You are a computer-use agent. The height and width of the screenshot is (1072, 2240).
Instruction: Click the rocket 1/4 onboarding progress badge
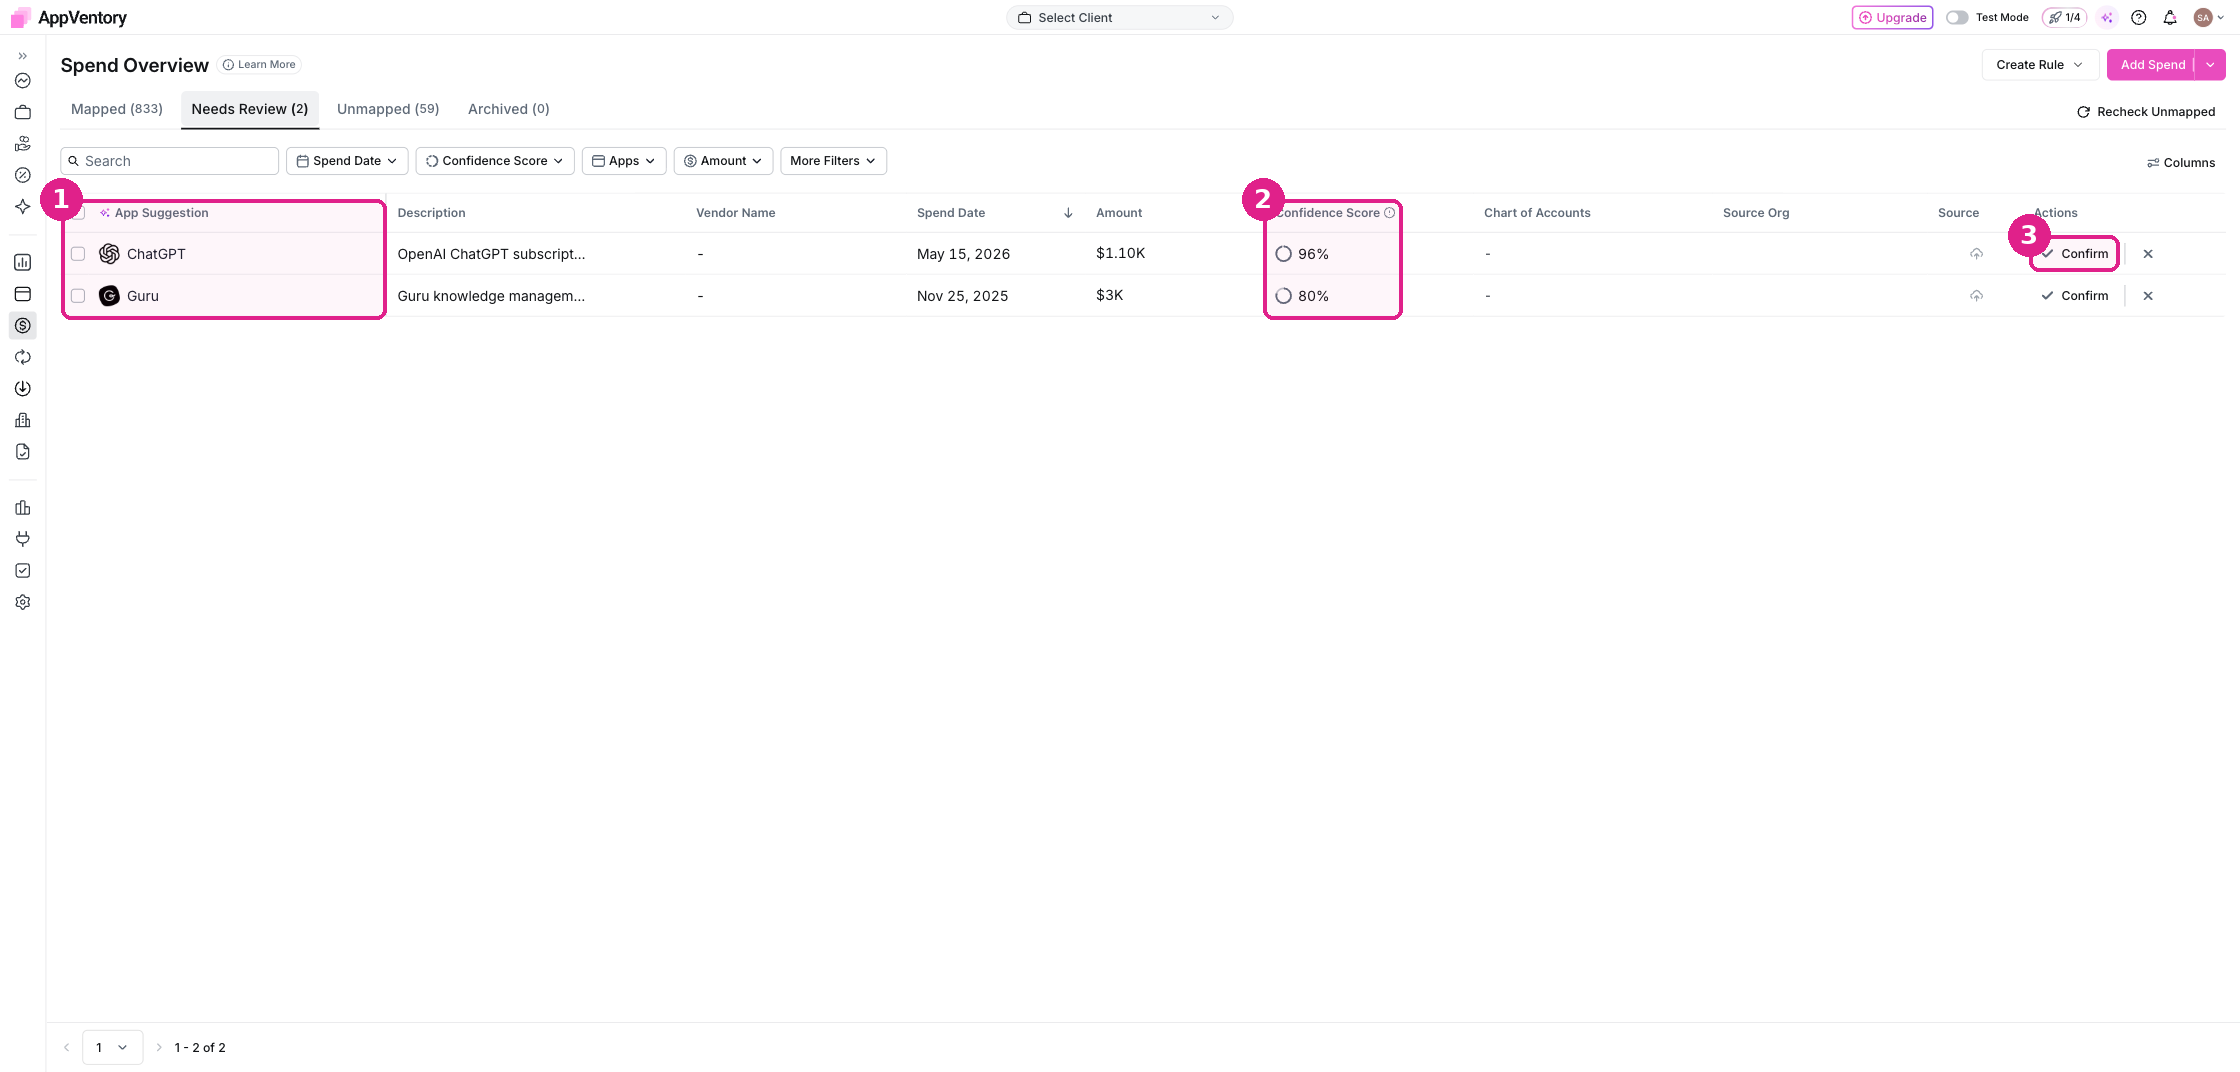[x=2064, y=17]
